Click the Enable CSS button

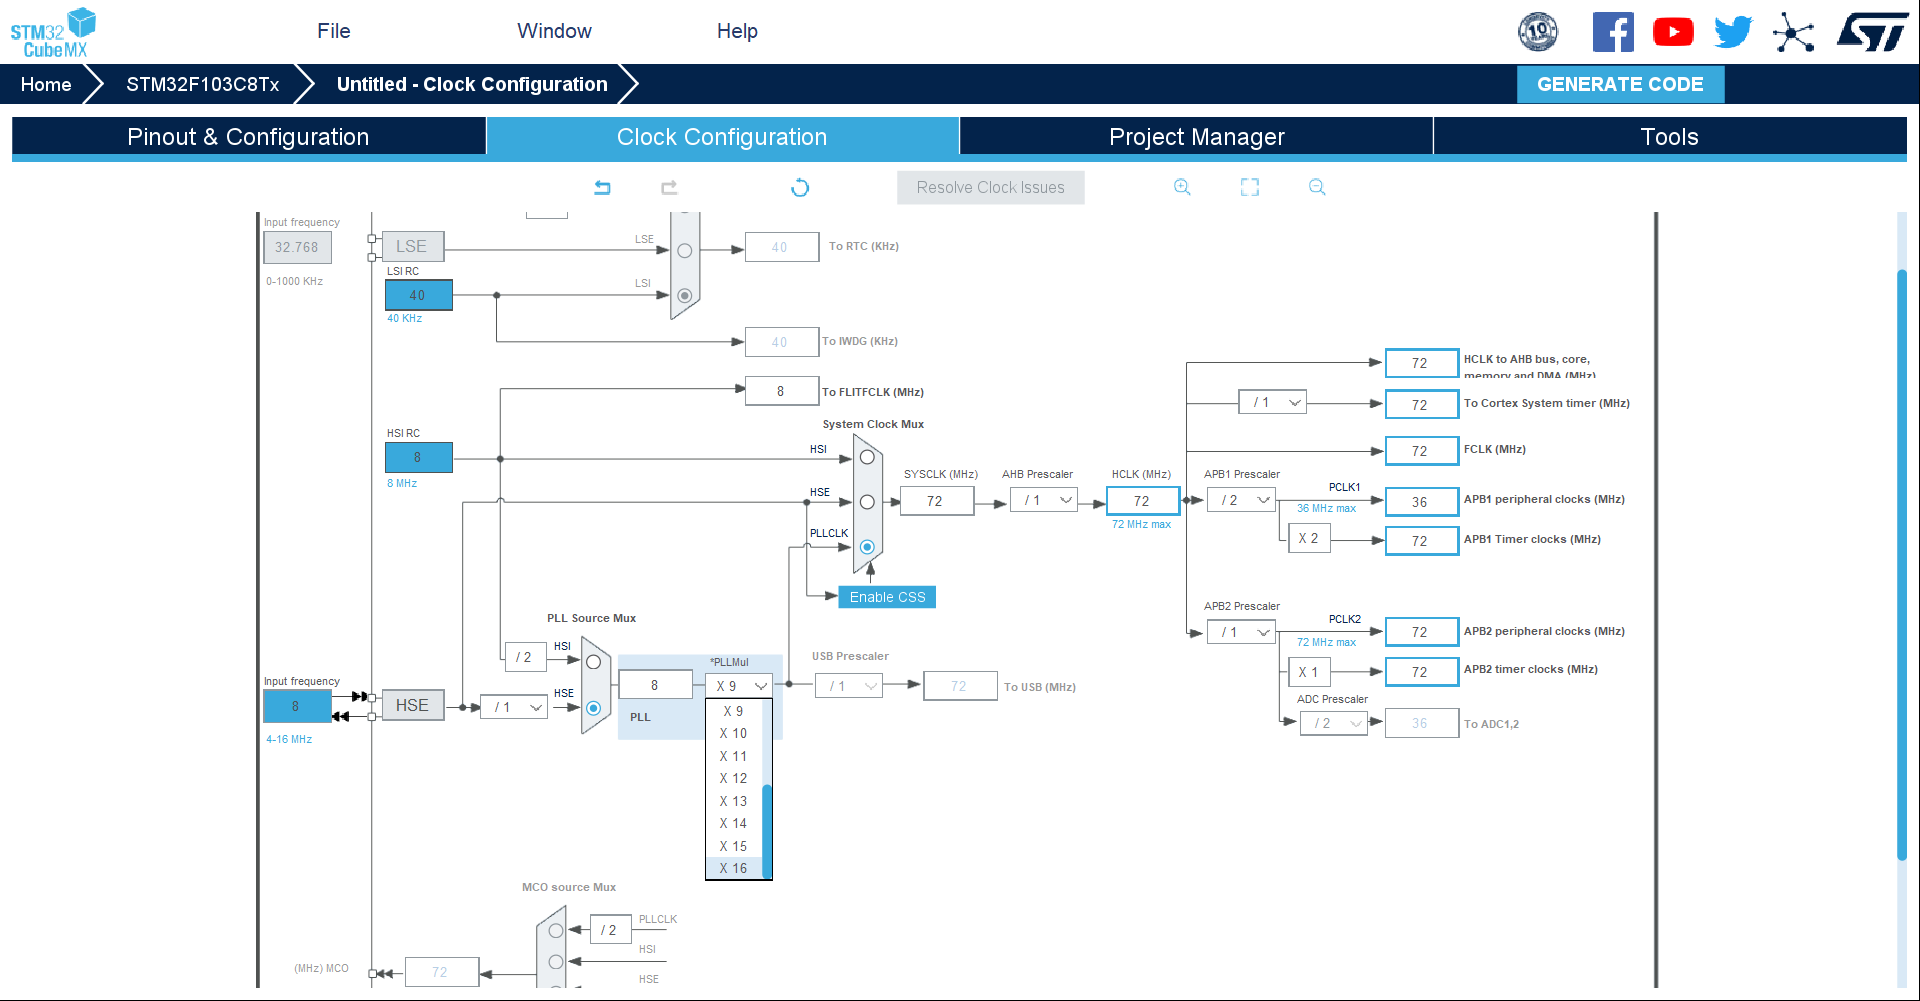coord(887,597)
